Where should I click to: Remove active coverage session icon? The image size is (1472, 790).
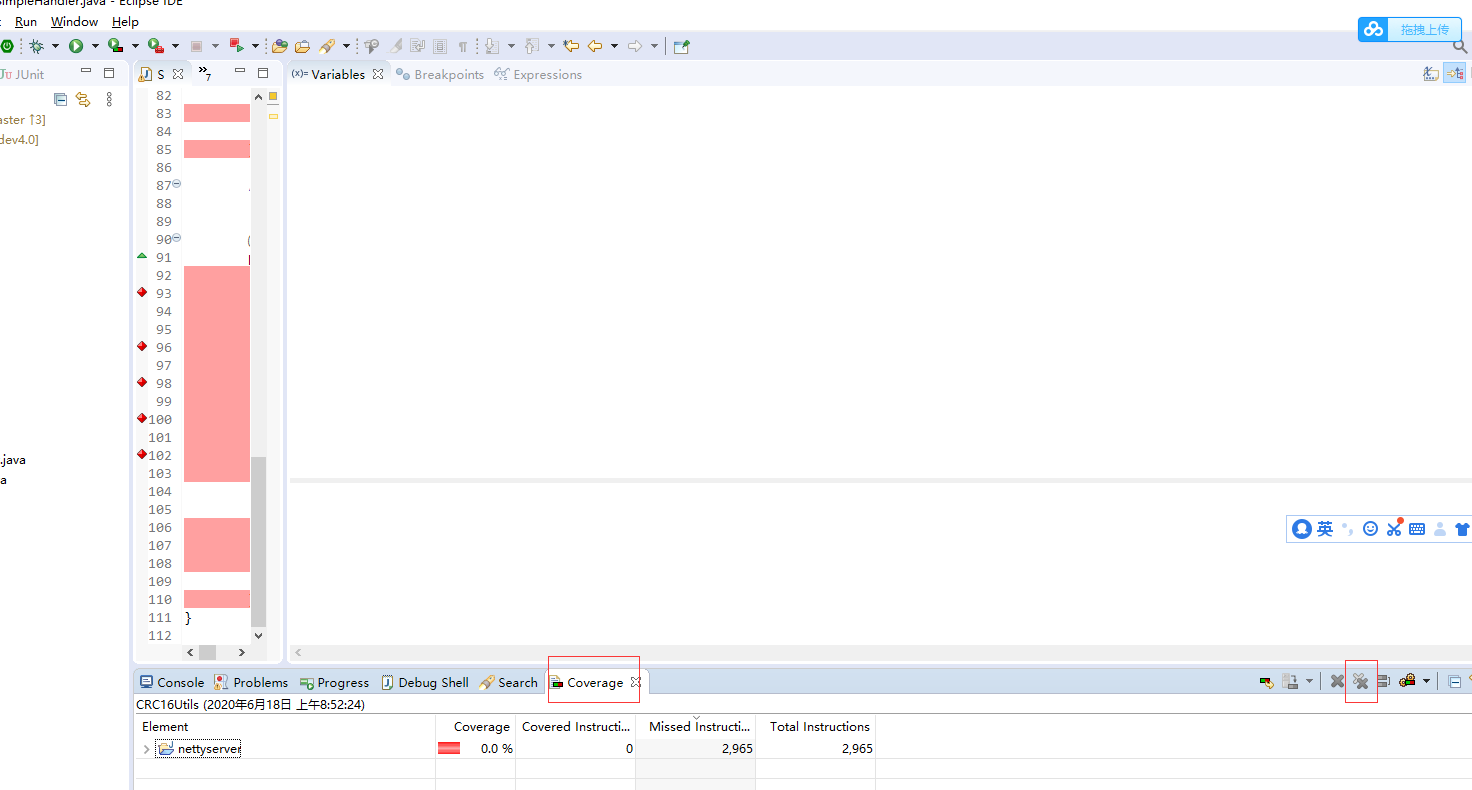click(1337, 681)
